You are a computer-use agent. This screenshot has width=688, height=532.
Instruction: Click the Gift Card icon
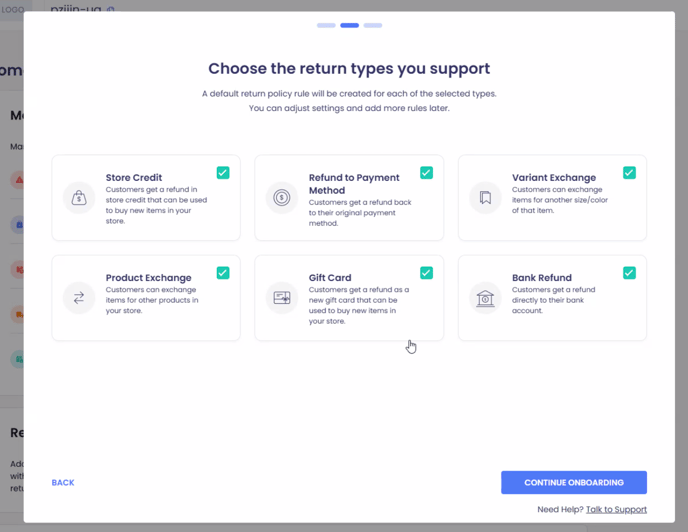coord(282,298)
